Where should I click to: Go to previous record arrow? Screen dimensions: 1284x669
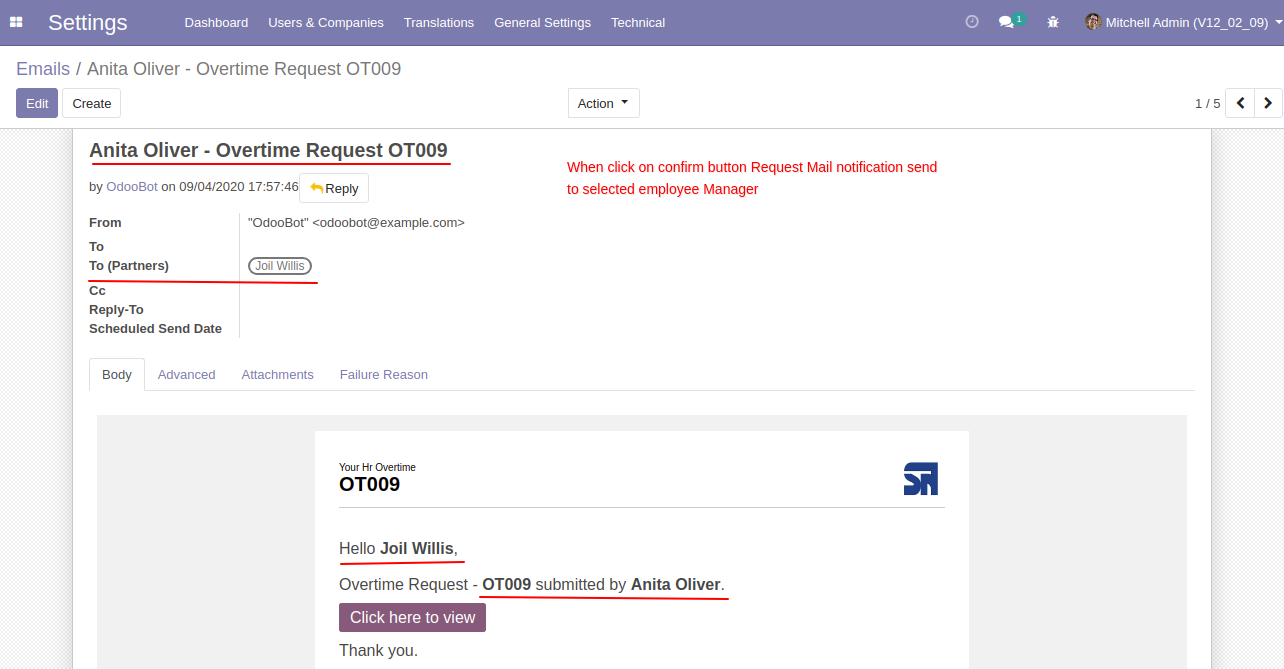click(1240, 103)
